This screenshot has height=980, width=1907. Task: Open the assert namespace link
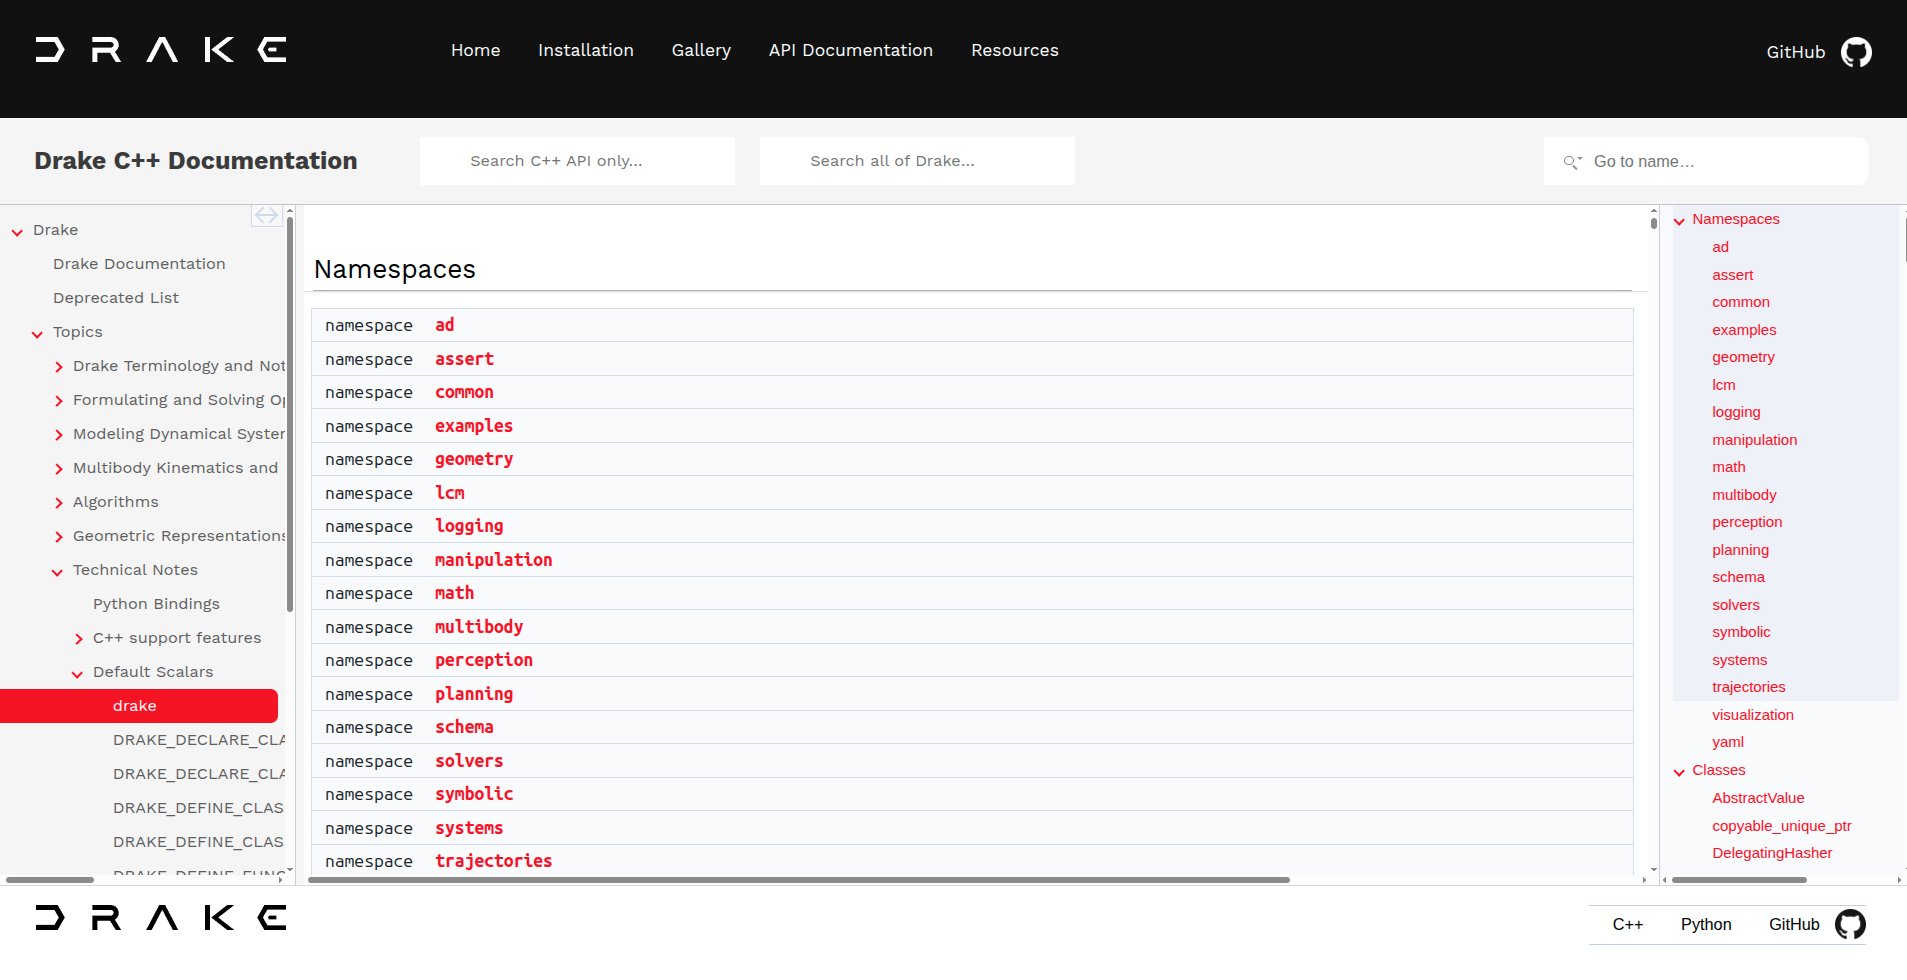click(x=464, y=359)
